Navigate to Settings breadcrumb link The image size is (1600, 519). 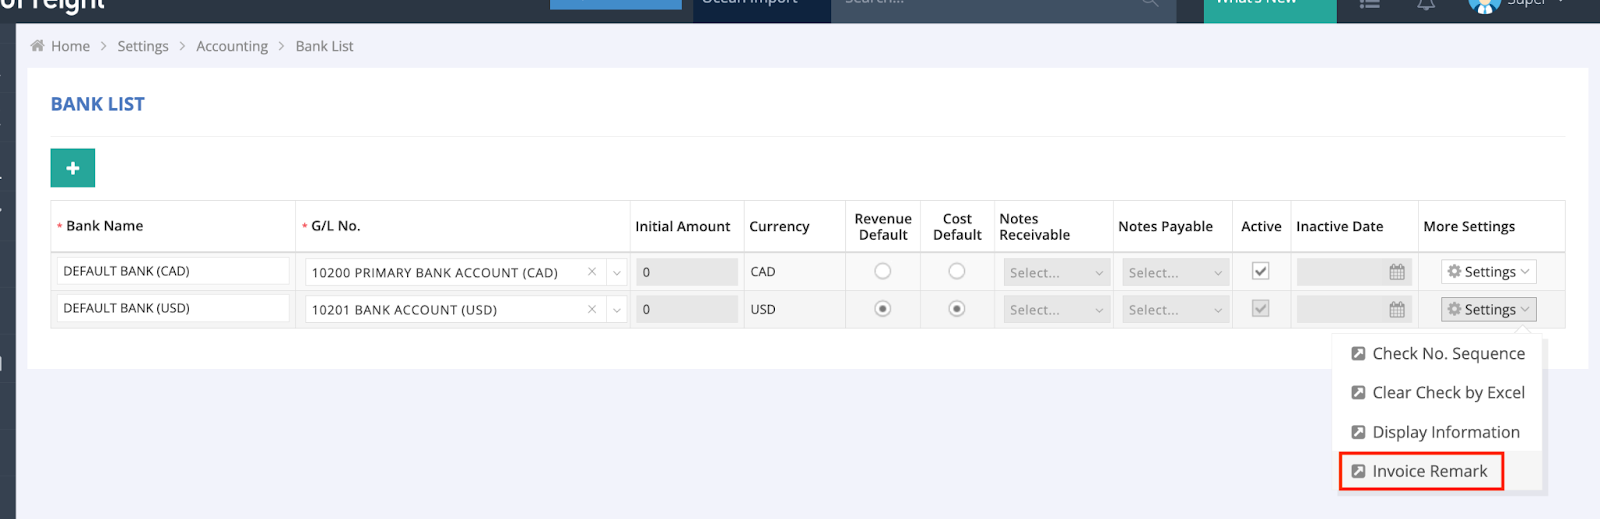point(143,46)
